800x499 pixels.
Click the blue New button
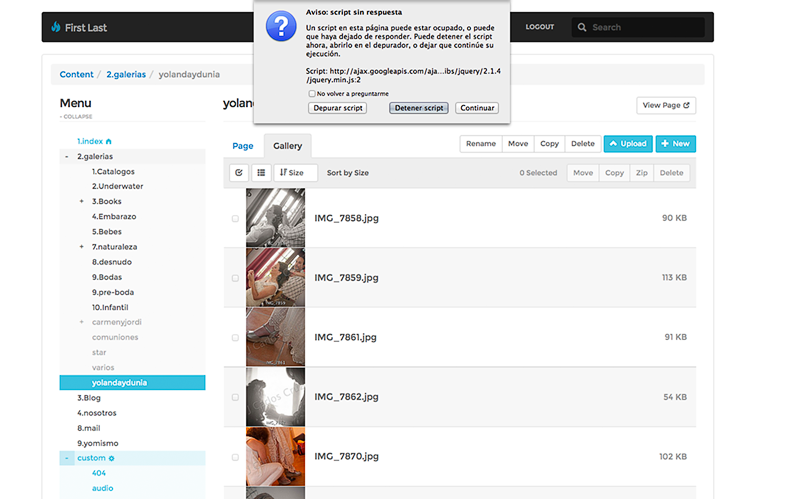pyautogui.click(x=676, y=144)
